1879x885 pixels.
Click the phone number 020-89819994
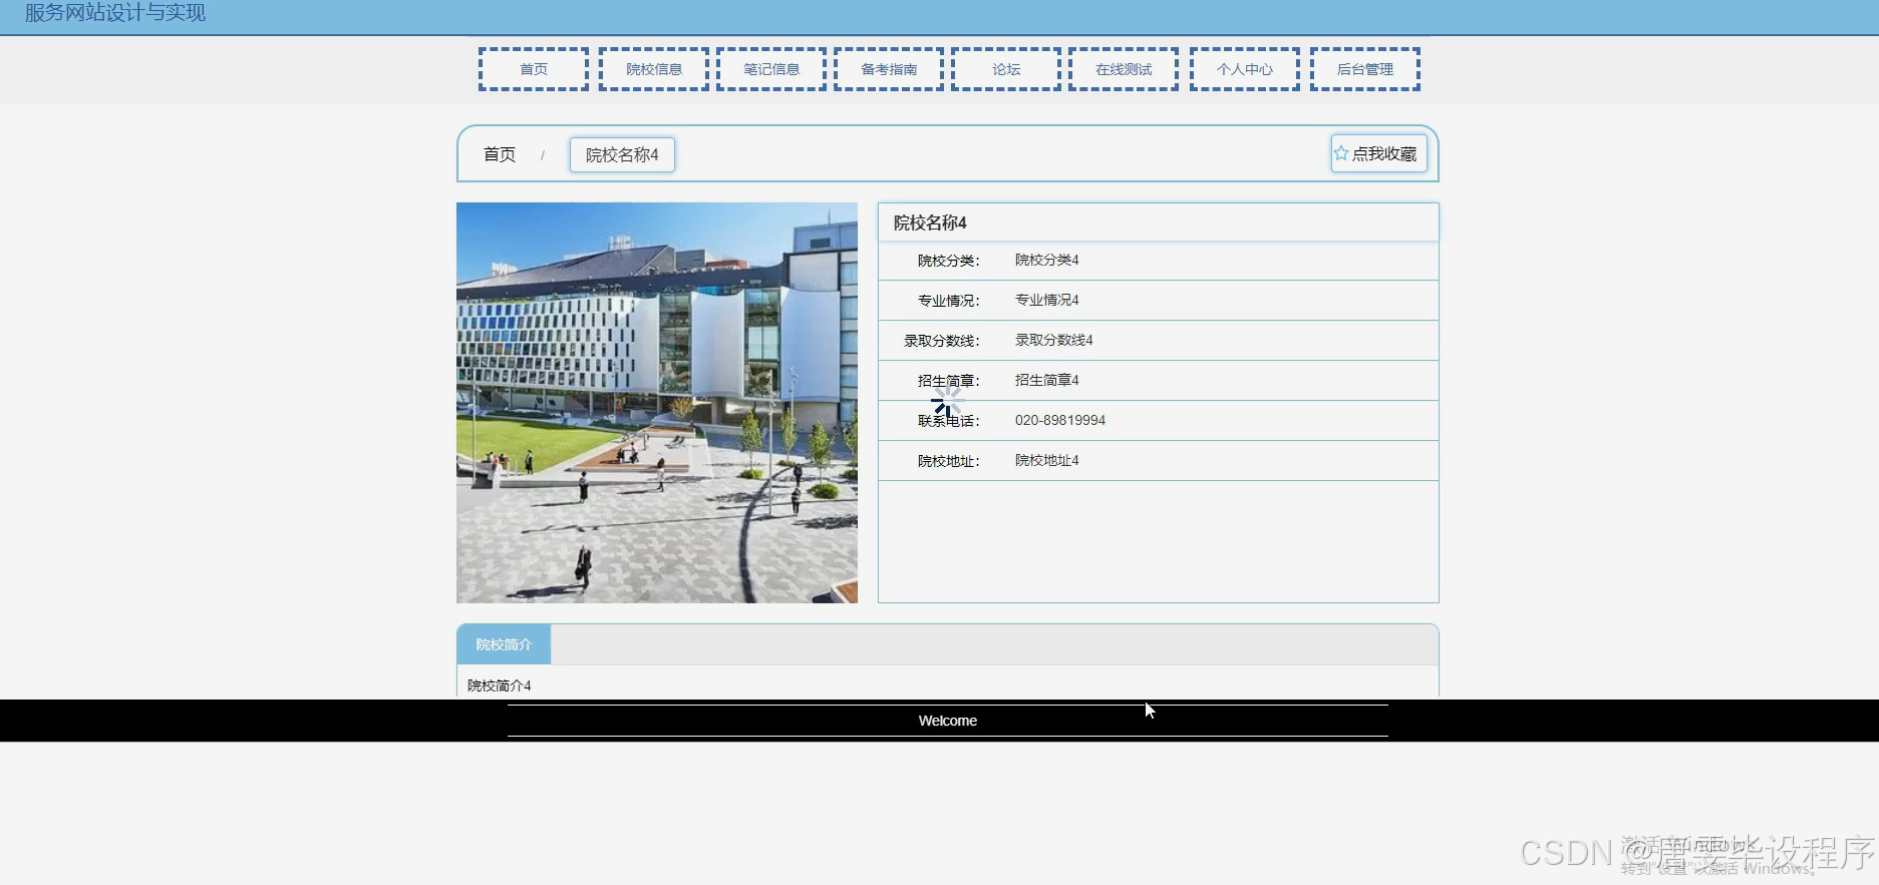click(1060, 420)
